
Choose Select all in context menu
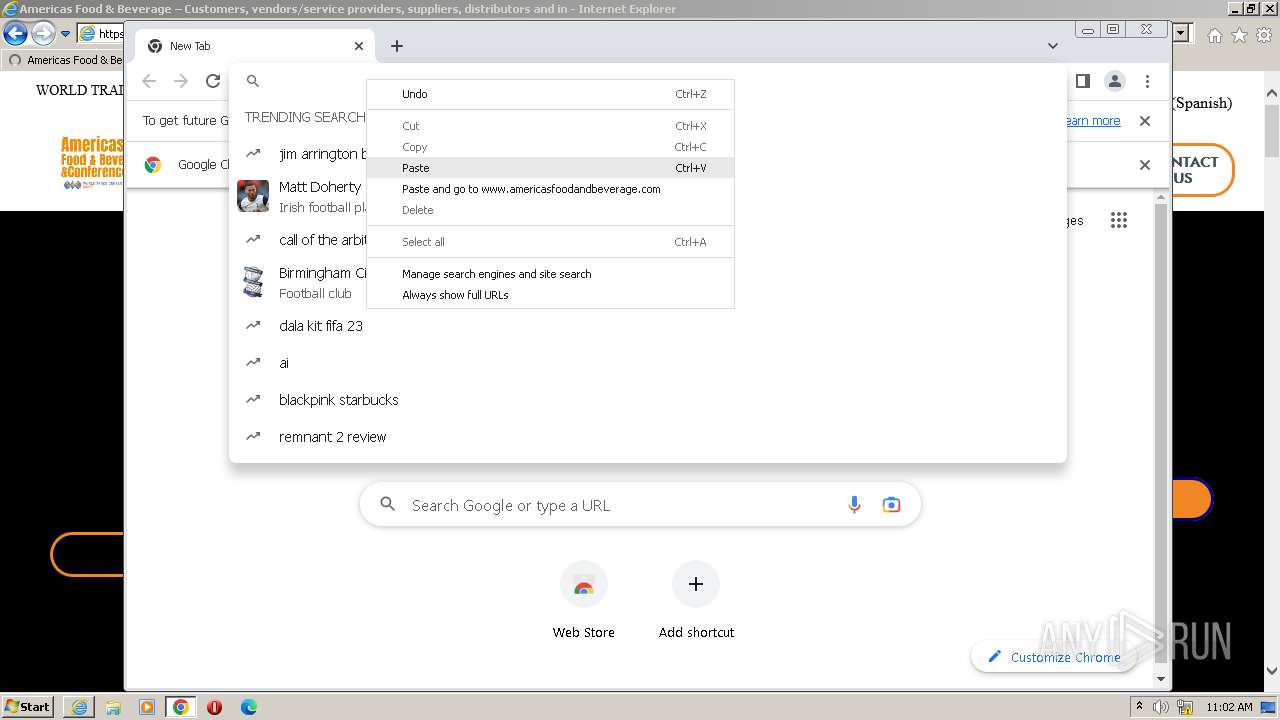click(x=550, y=242)
